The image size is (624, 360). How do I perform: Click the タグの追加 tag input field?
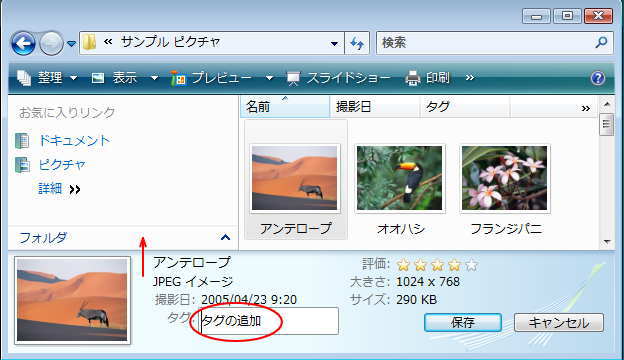tap(269, 321)
